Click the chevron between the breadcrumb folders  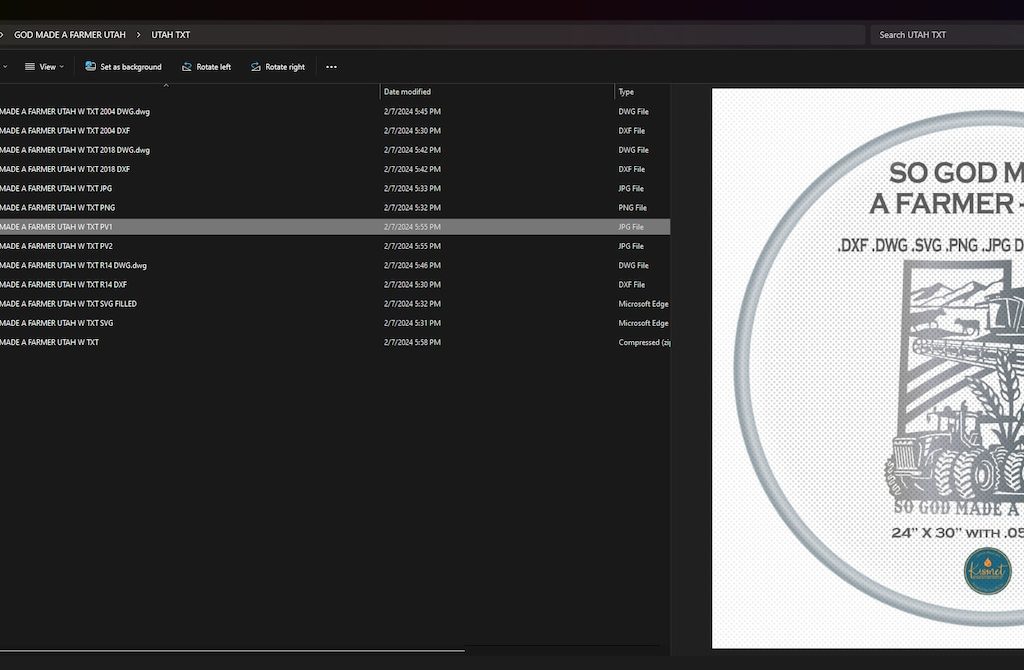[x=139, y=35]
